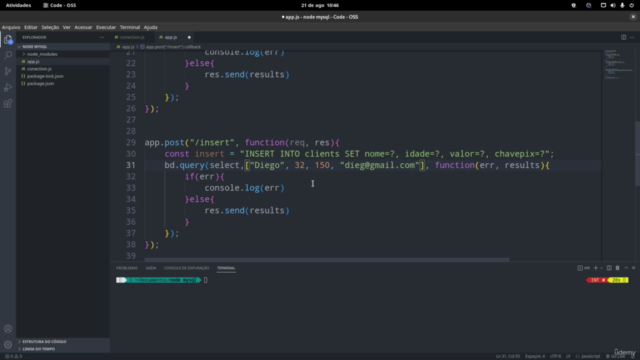Click the editor horizontal scrollbar
This screenshot has height=360, width=640.
[x=327, y=260]
